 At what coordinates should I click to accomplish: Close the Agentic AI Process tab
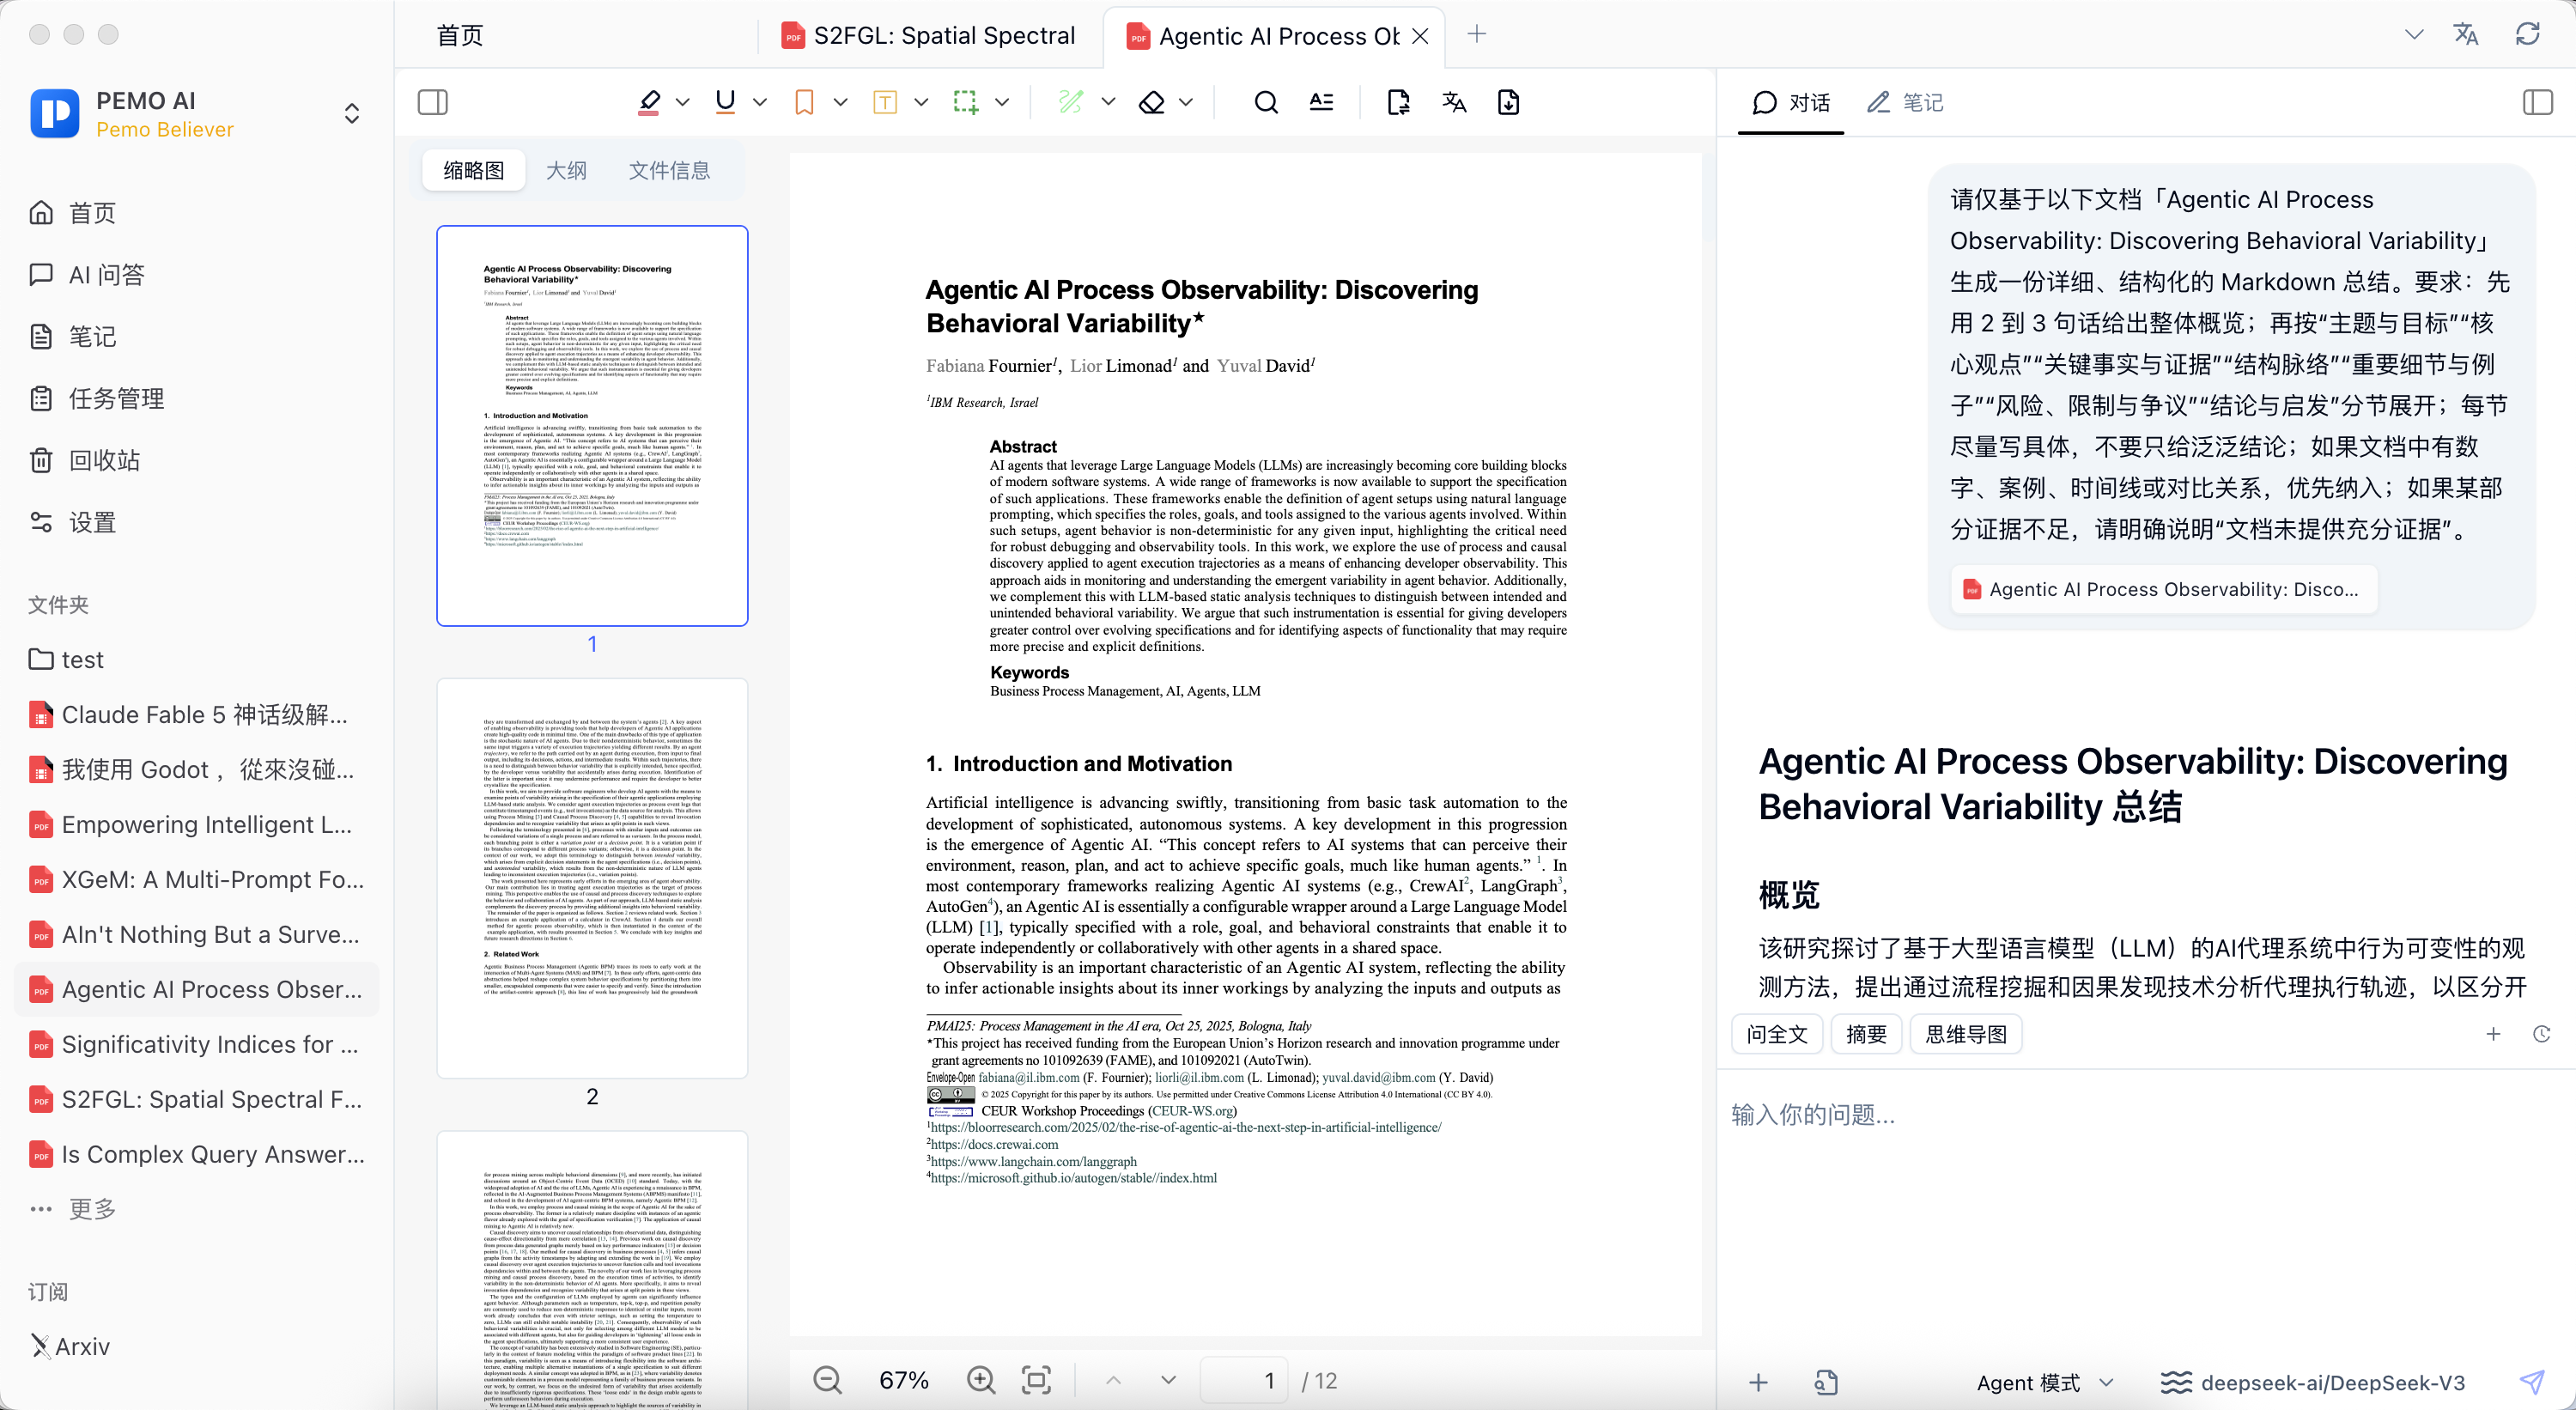pyautogui.click(x=1420, y=36)
